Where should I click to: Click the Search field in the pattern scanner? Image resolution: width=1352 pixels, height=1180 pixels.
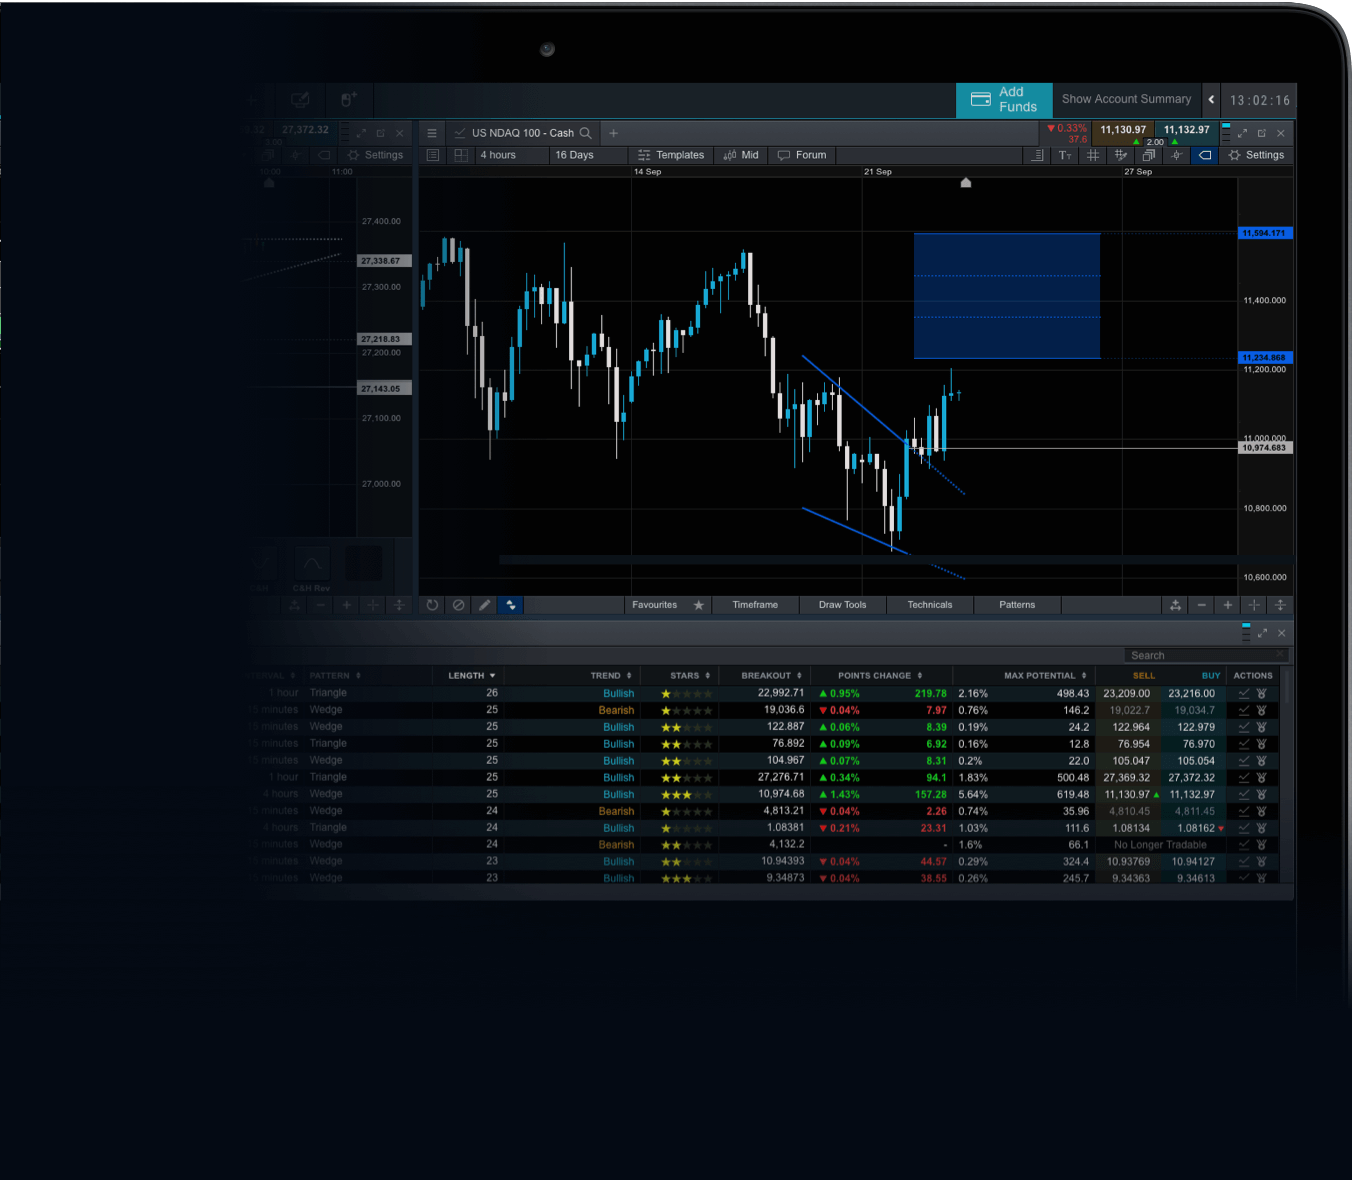point(1200,656)
